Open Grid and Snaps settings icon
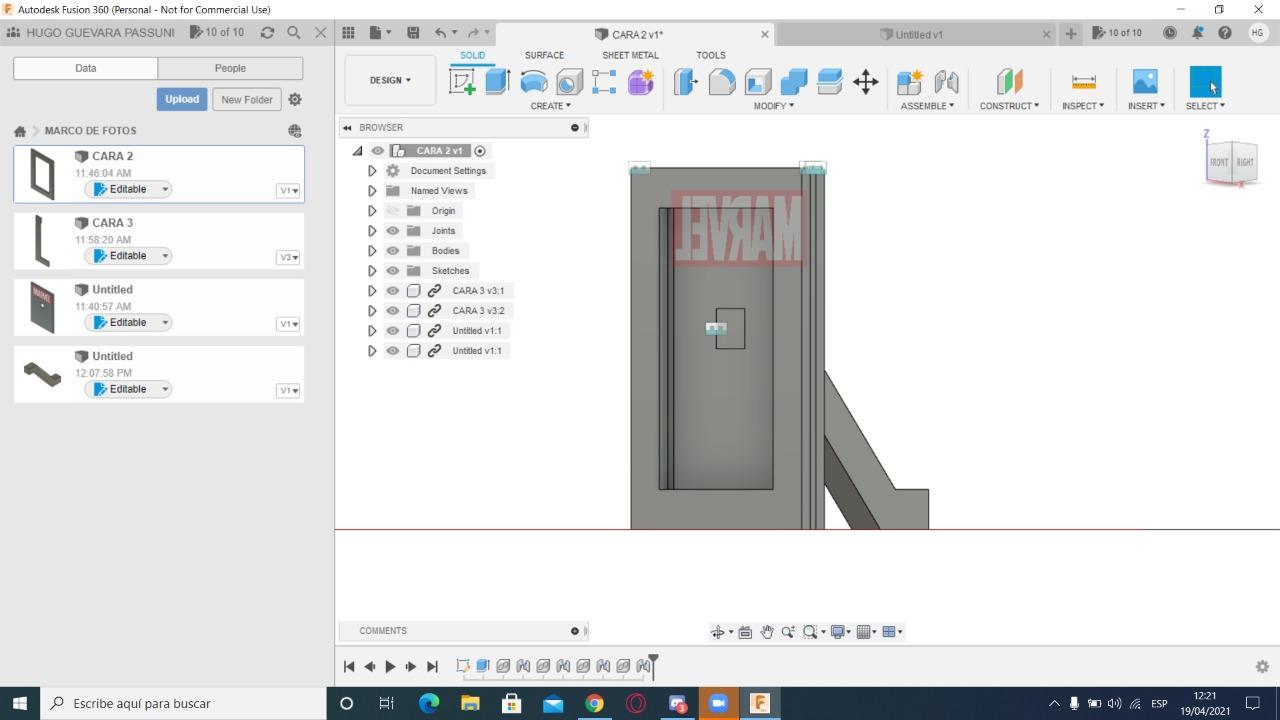This screenshot has height=720, width=1280. click(x=864, y=632)
